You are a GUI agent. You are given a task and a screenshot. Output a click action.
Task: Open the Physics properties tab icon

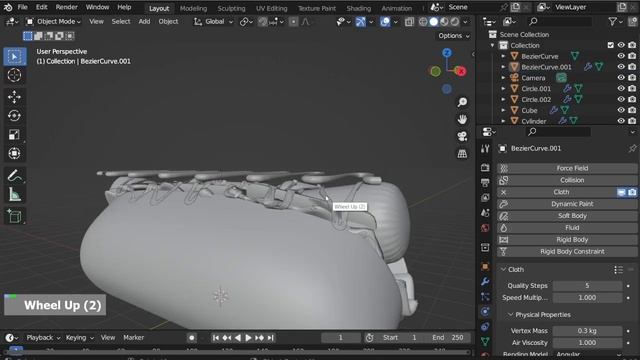485,311
